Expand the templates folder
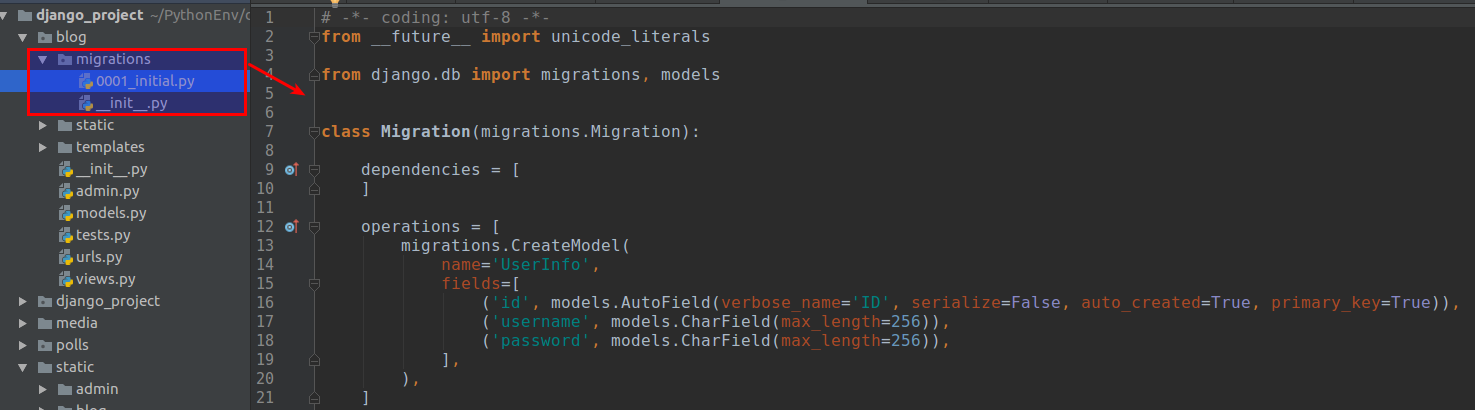The width and height of the screenshot is (1475, 410). (x=42, y=147)
